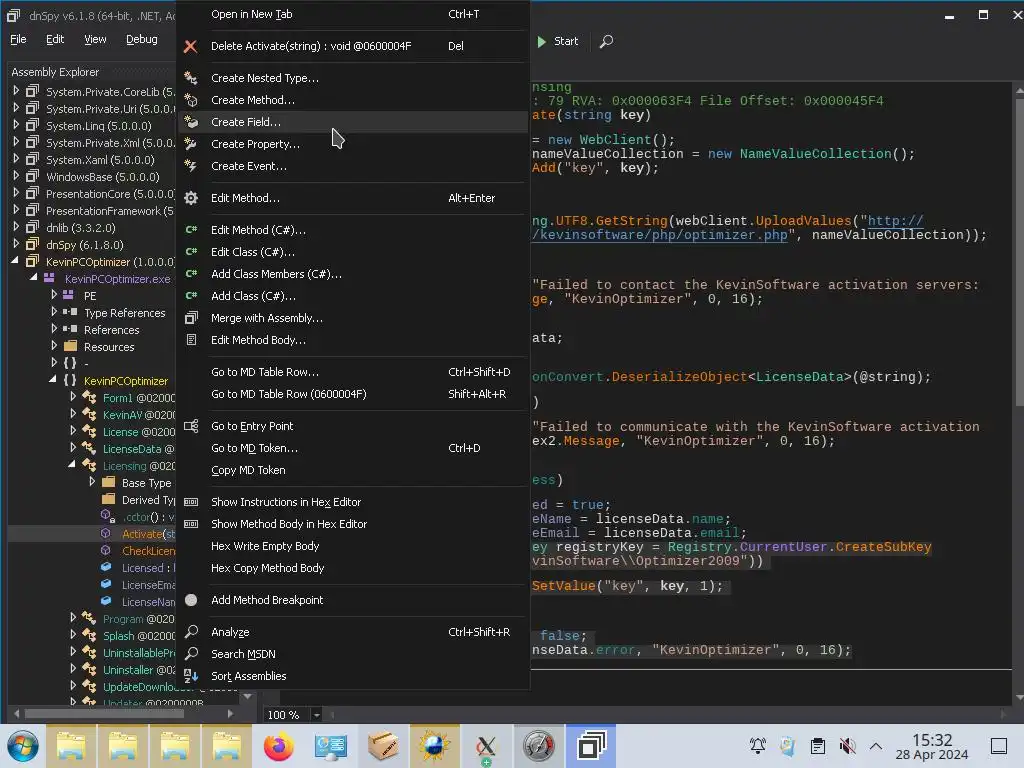Click the notification bell tray icon
This screenshot has width=1024, height=768.
click(x=758, y=746)
